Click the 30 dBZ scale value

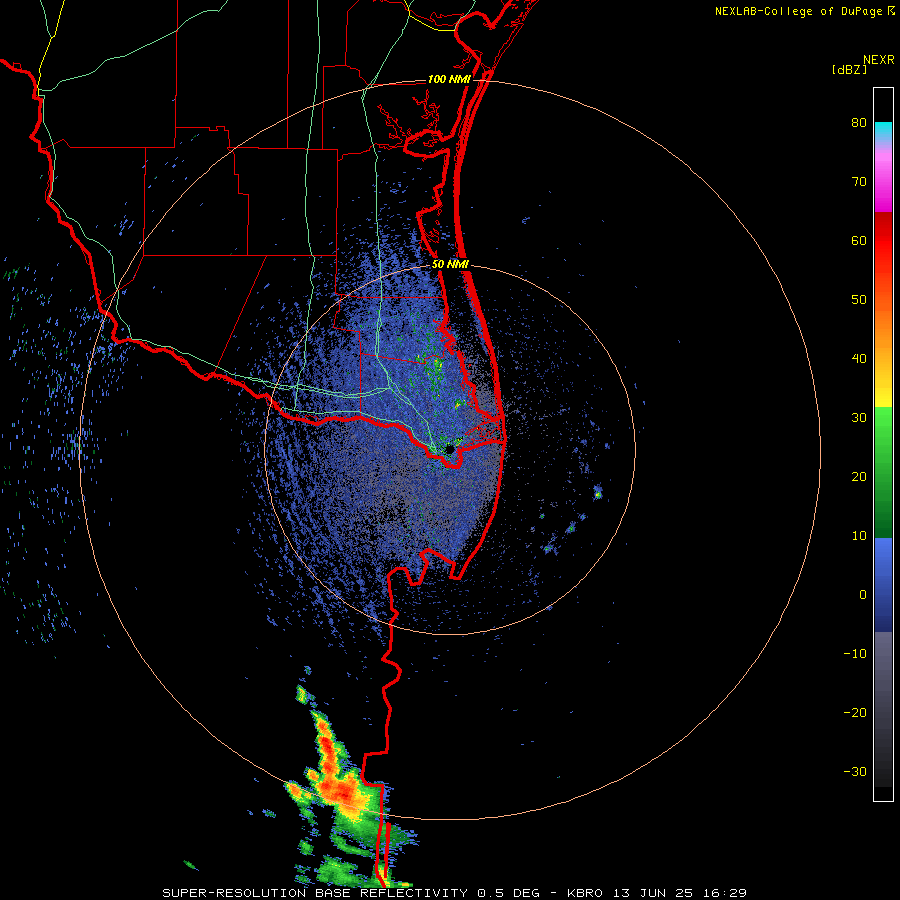point(859,418)
